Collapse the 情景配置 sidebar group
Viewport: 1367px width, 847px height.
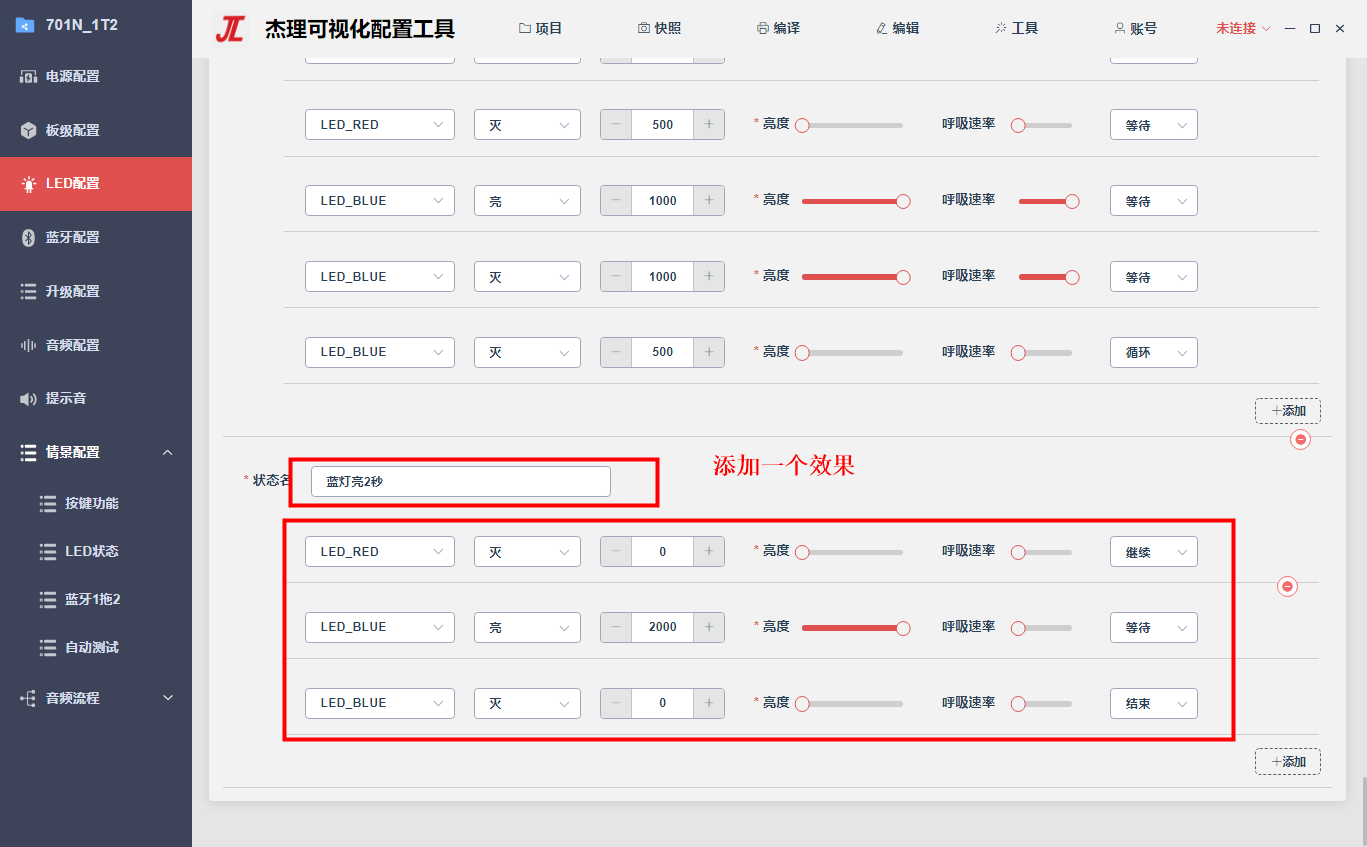(x=96, y=453)
